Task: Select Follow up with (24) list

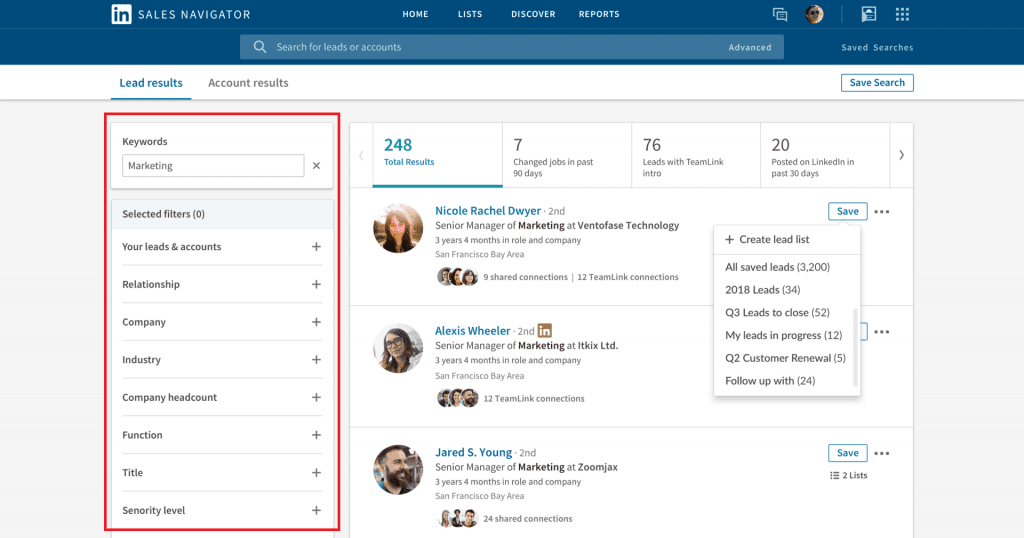Action: click(770, 381)
